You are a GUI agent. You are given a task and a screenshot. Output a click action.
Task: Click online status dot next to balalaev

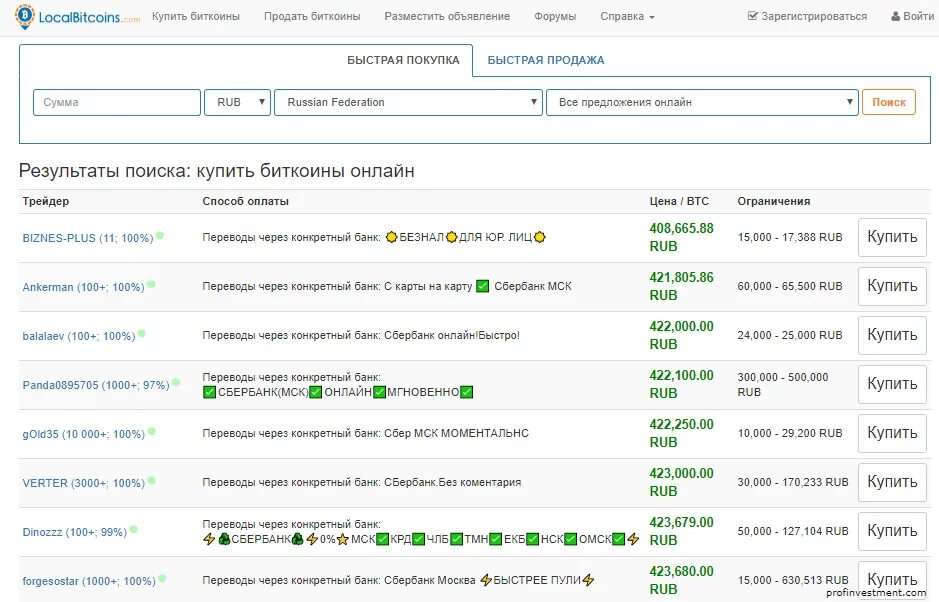coord(142,334)
